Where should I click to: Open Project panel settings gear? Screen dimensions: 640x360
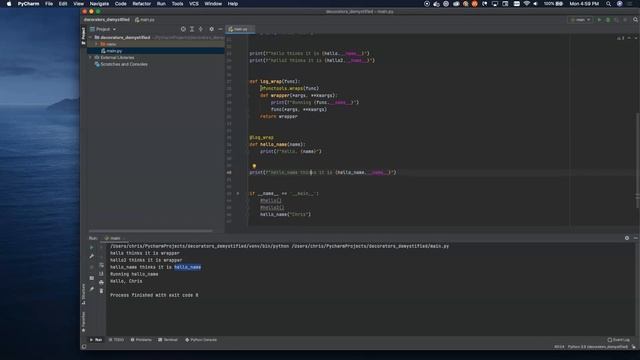pyautogui.click(x=211, y=29)
